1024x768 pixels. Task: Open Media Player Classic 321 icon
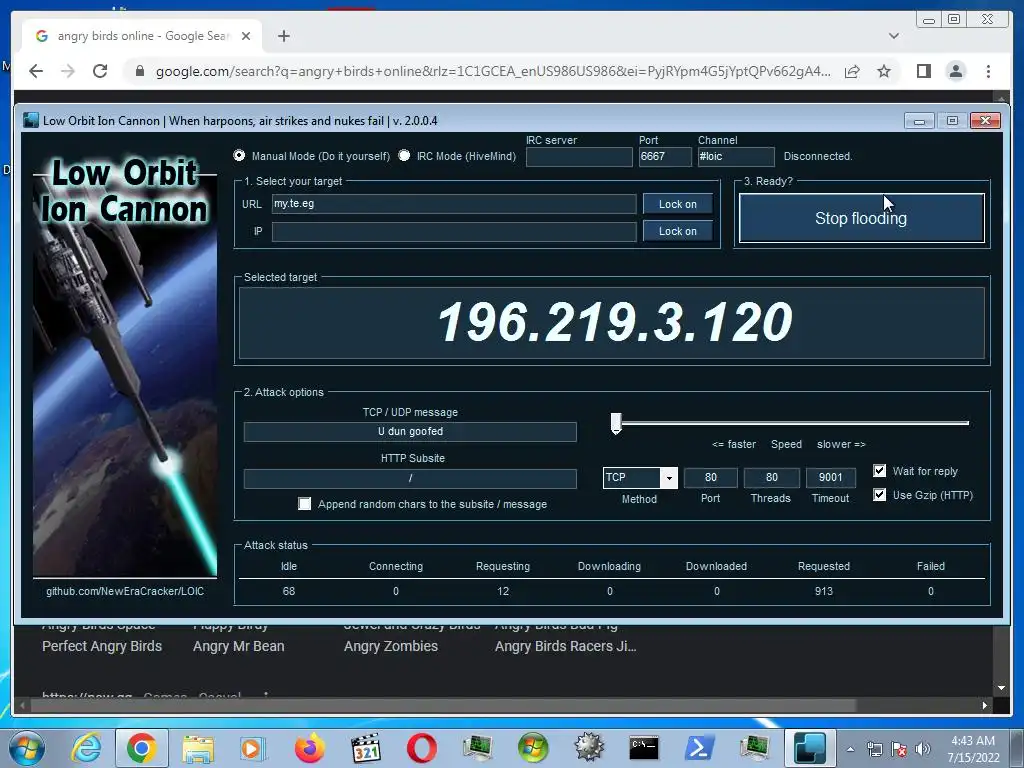pyautogui.click(x=365, y=748)
